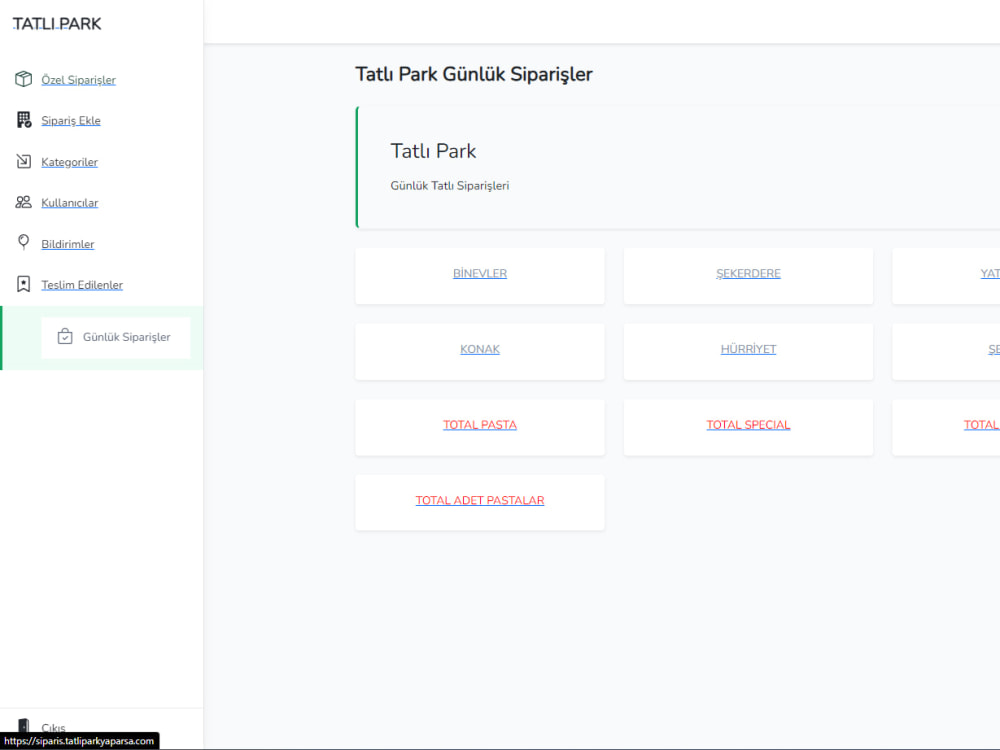The height and width of the screenshot is (750, 1000).
Task: Click the Tatlı Park card title
Action: pos(433,151)
